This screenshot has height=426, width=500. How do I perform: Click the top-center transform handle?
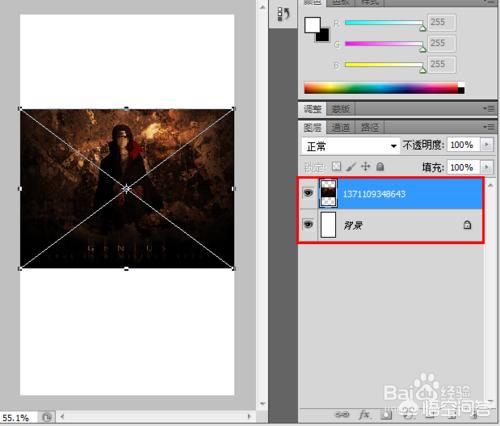tap(126, 109)
